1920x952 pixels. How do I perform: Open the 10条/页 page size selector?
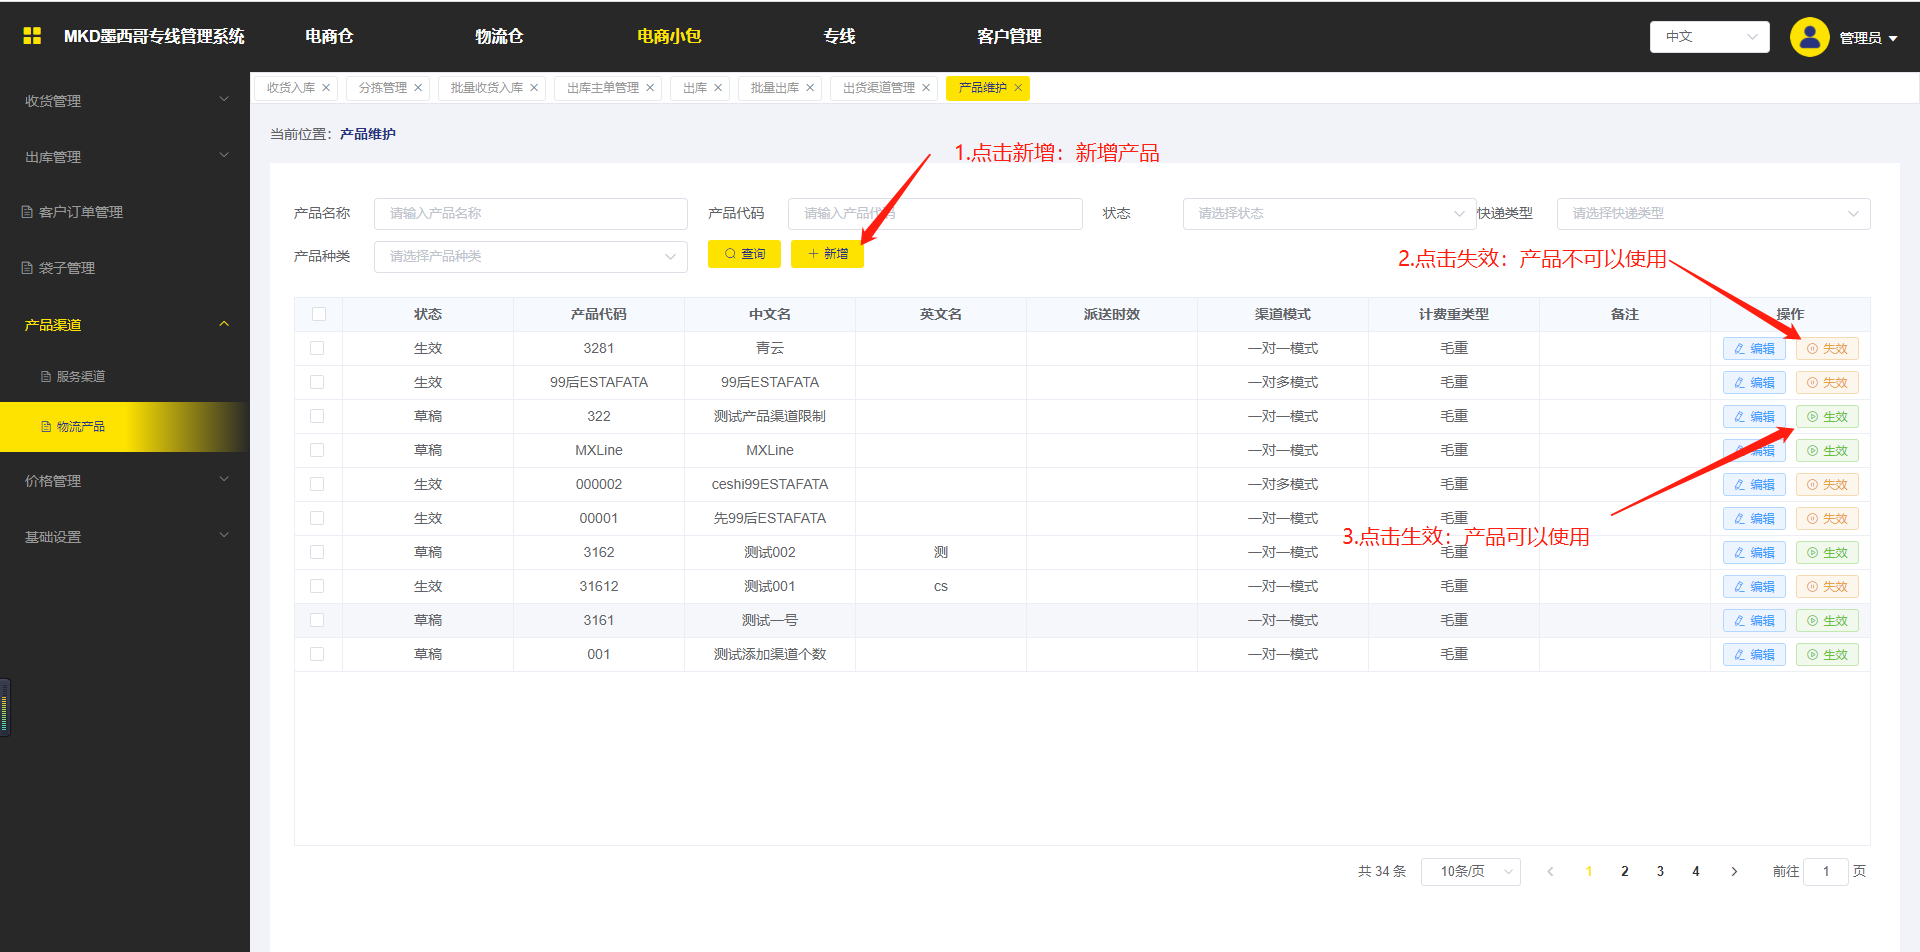pos(1470,872)
